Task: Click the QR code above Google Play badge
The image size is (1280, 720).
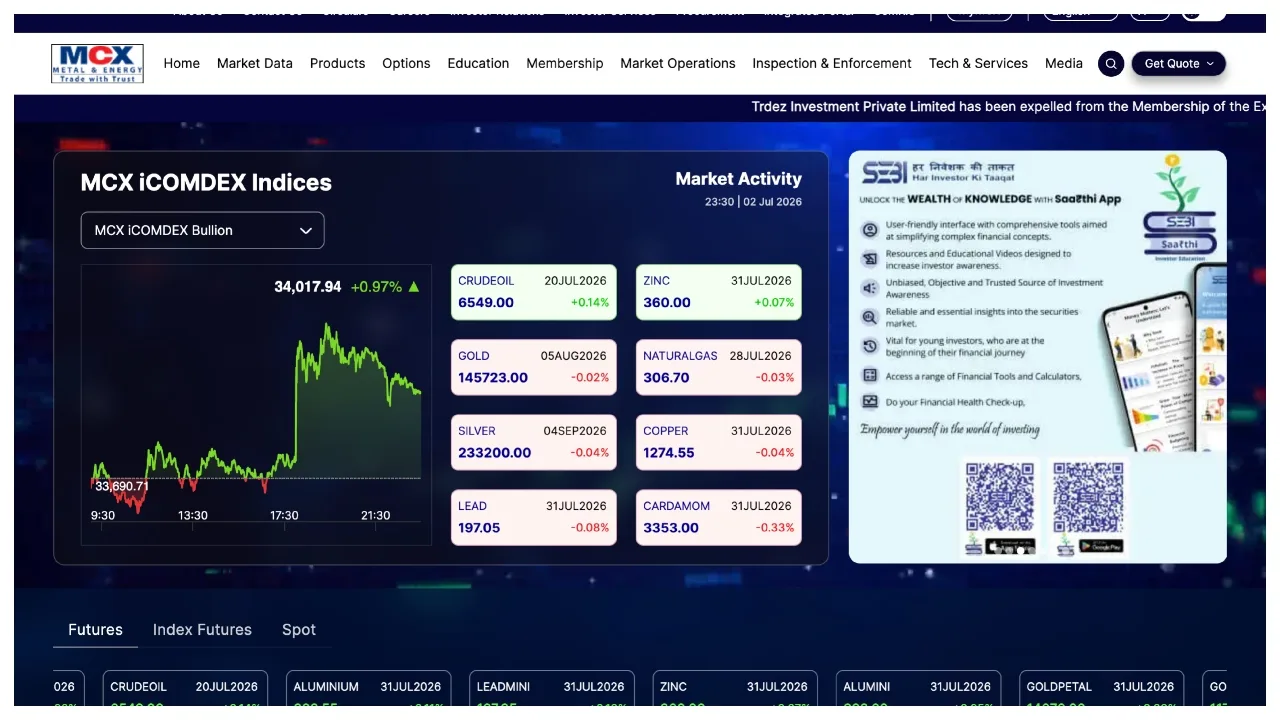Action: click(1088, 497)
